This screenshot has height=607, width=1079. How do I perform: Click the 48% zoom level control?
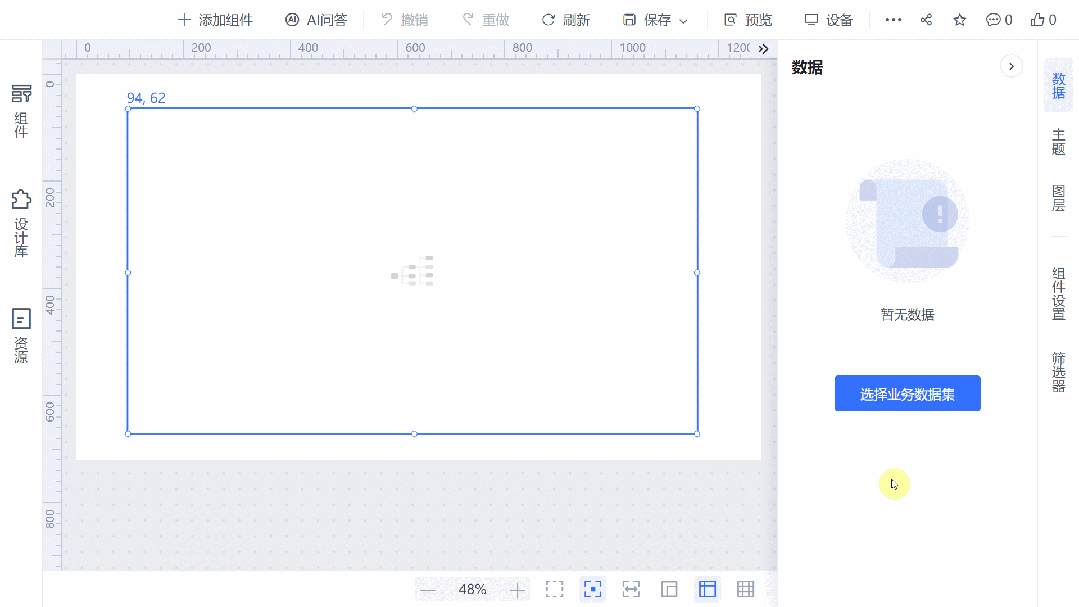472,589
